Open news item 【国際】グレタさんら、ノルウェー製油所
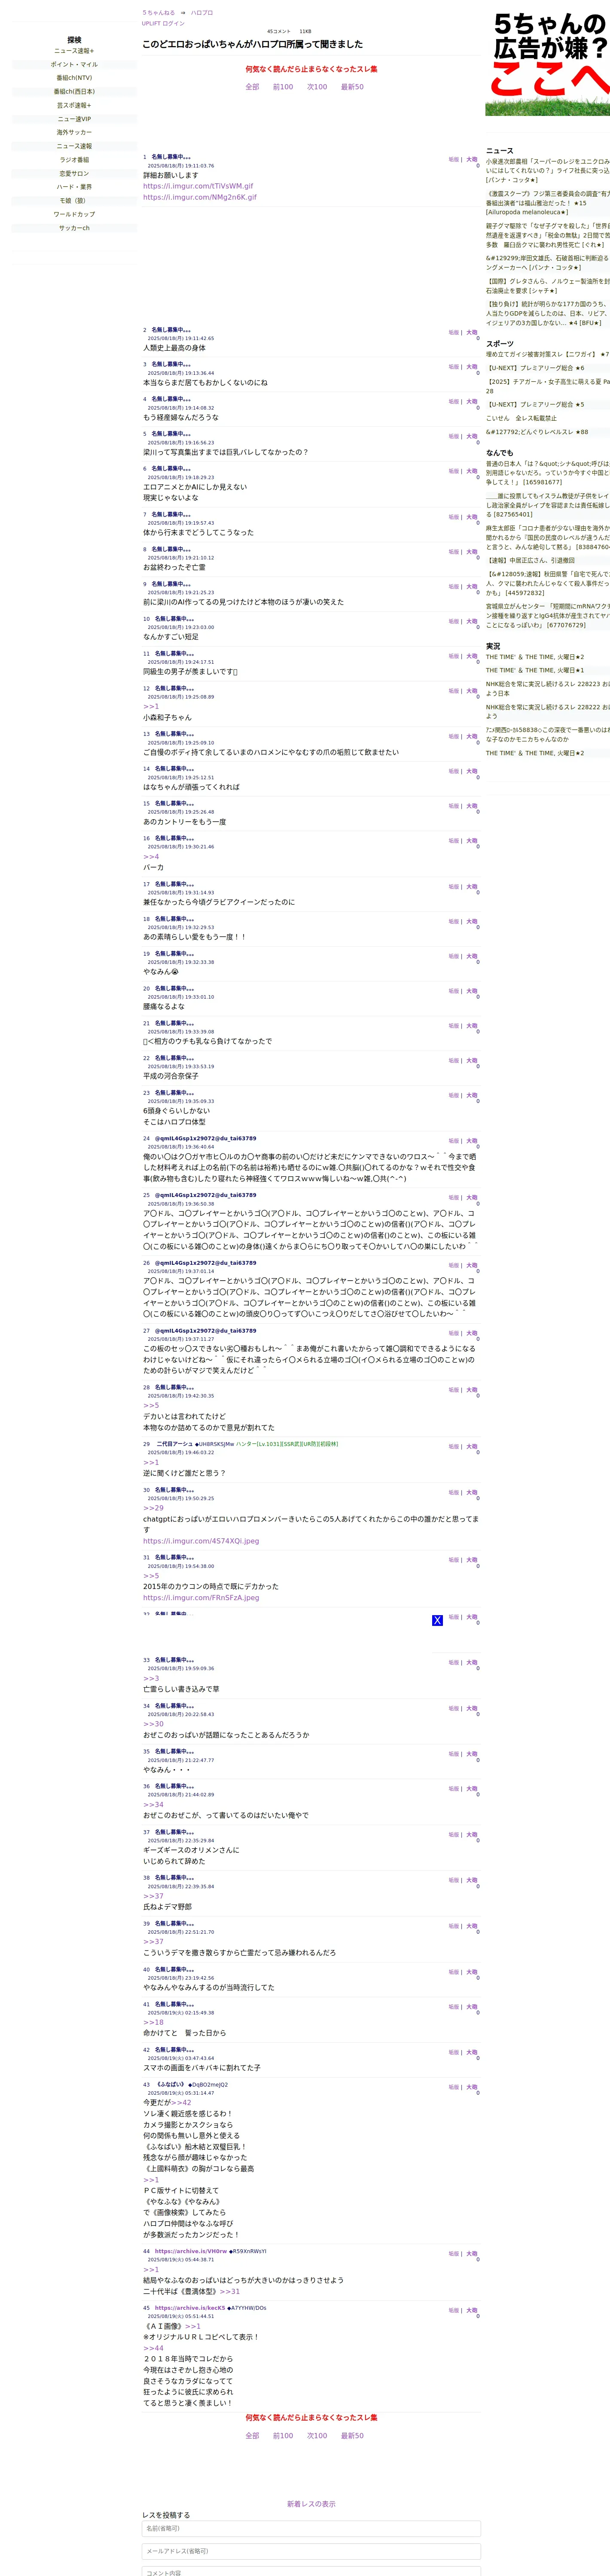 pos(548,286)
